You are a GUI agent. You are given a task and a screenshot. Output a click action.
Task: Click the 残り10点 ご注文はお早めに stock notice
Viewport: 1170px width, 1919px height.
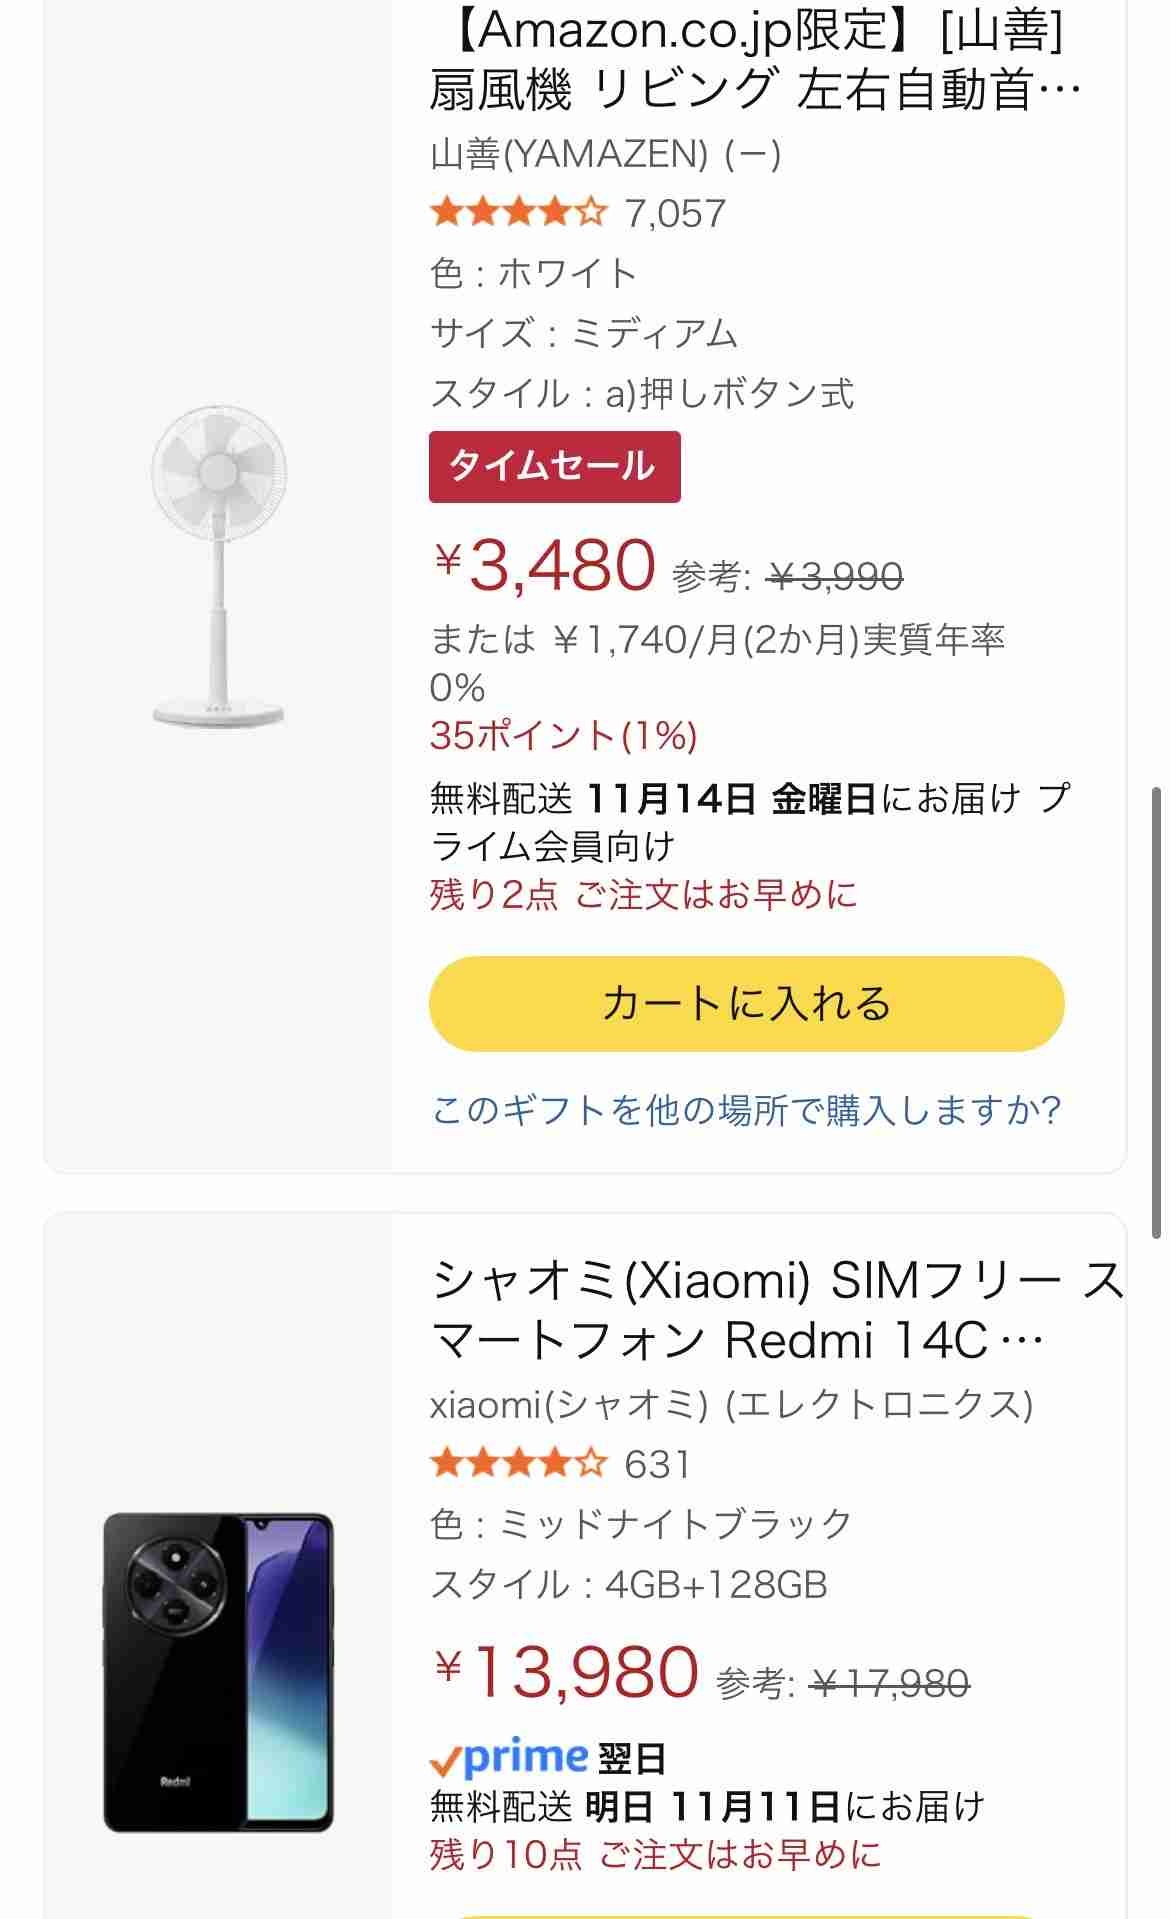[x=655, y=1855]
